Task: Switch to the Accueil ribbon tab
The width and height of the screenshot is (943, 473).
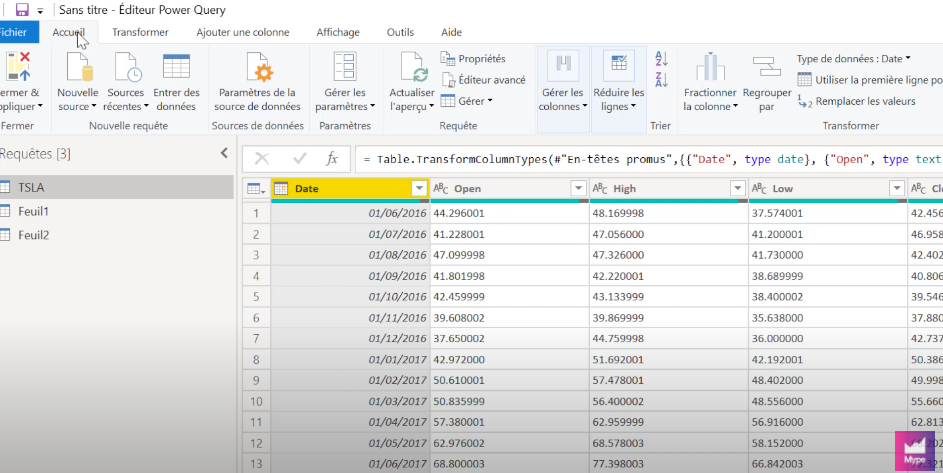Action: click(68, 32)
